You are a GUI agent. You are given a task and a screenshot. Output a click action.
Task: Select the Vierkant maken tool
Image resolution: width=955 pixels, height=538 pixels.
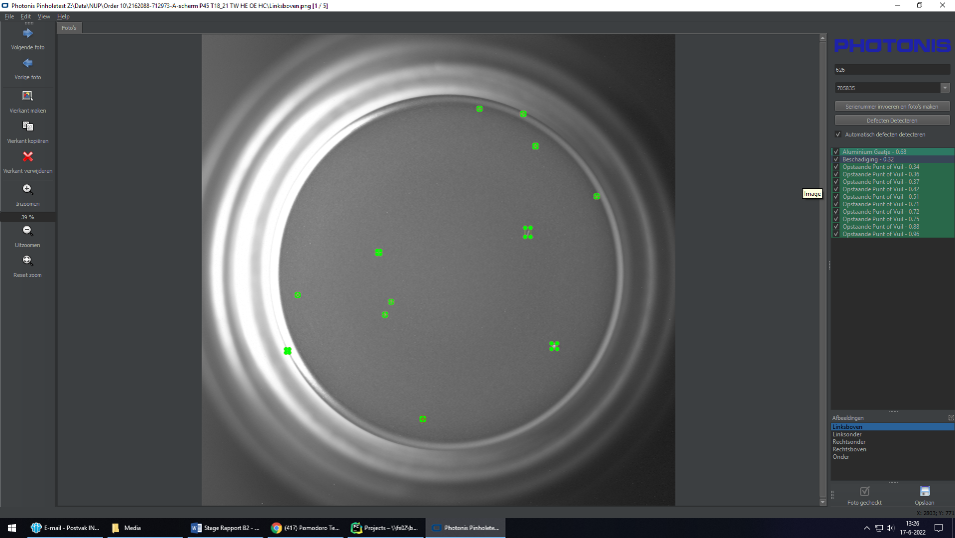click(28, 96)
